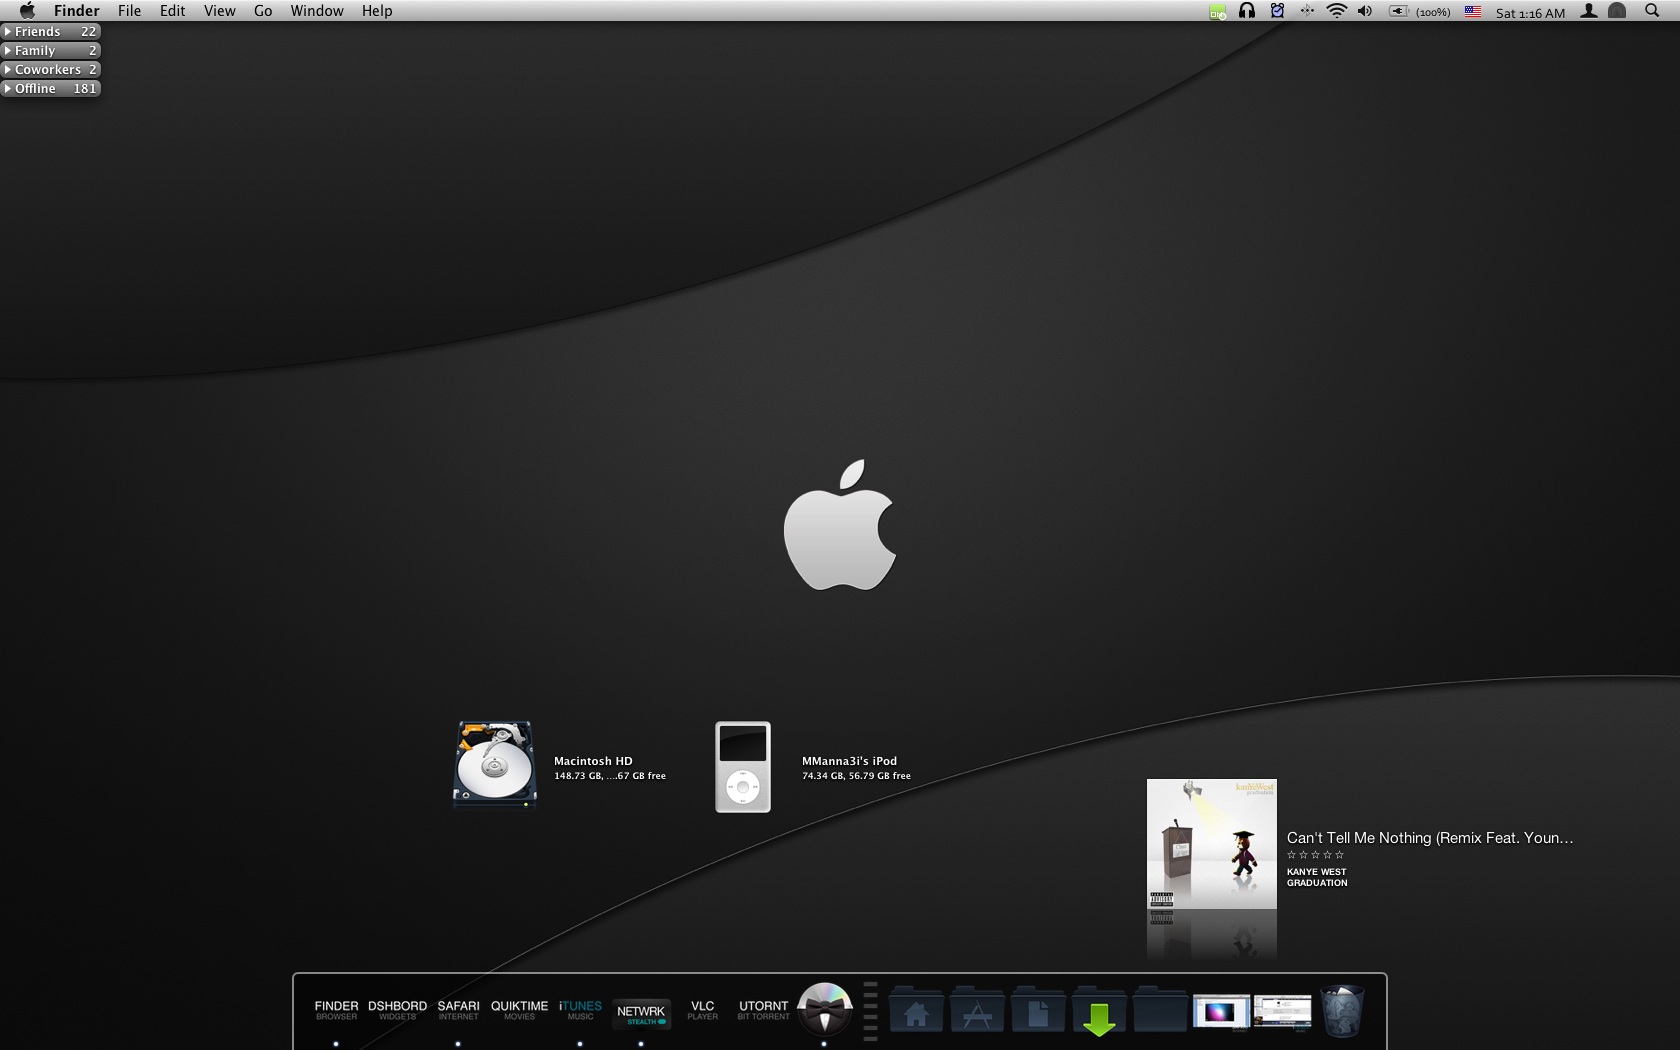Open VLC Player in the dock

702,1010
